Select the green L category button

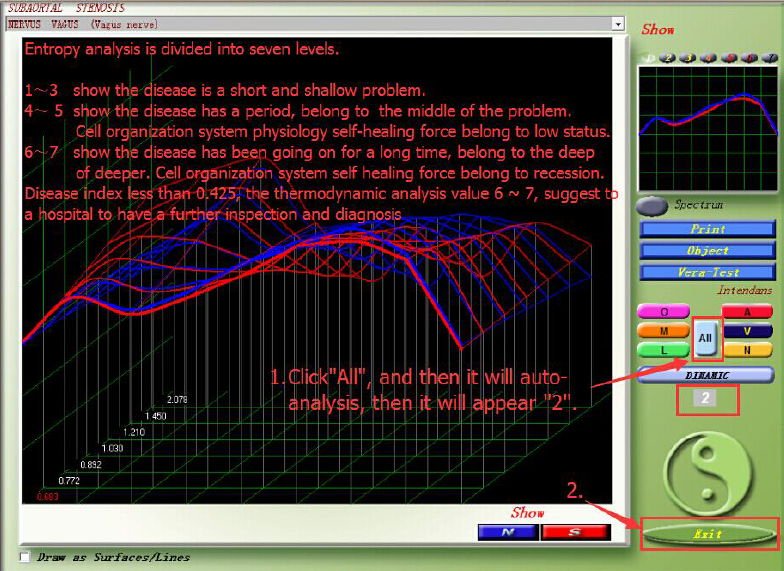664,350
